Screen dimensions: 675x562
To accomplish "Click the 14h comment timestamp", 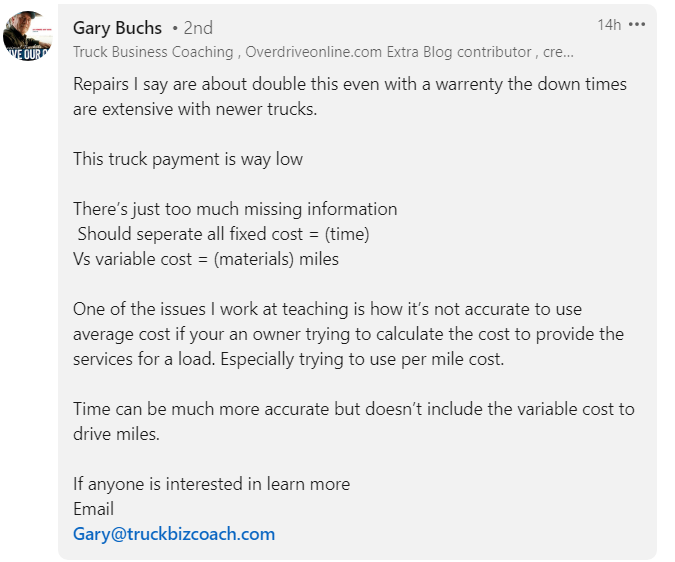I will coord(609,25).
